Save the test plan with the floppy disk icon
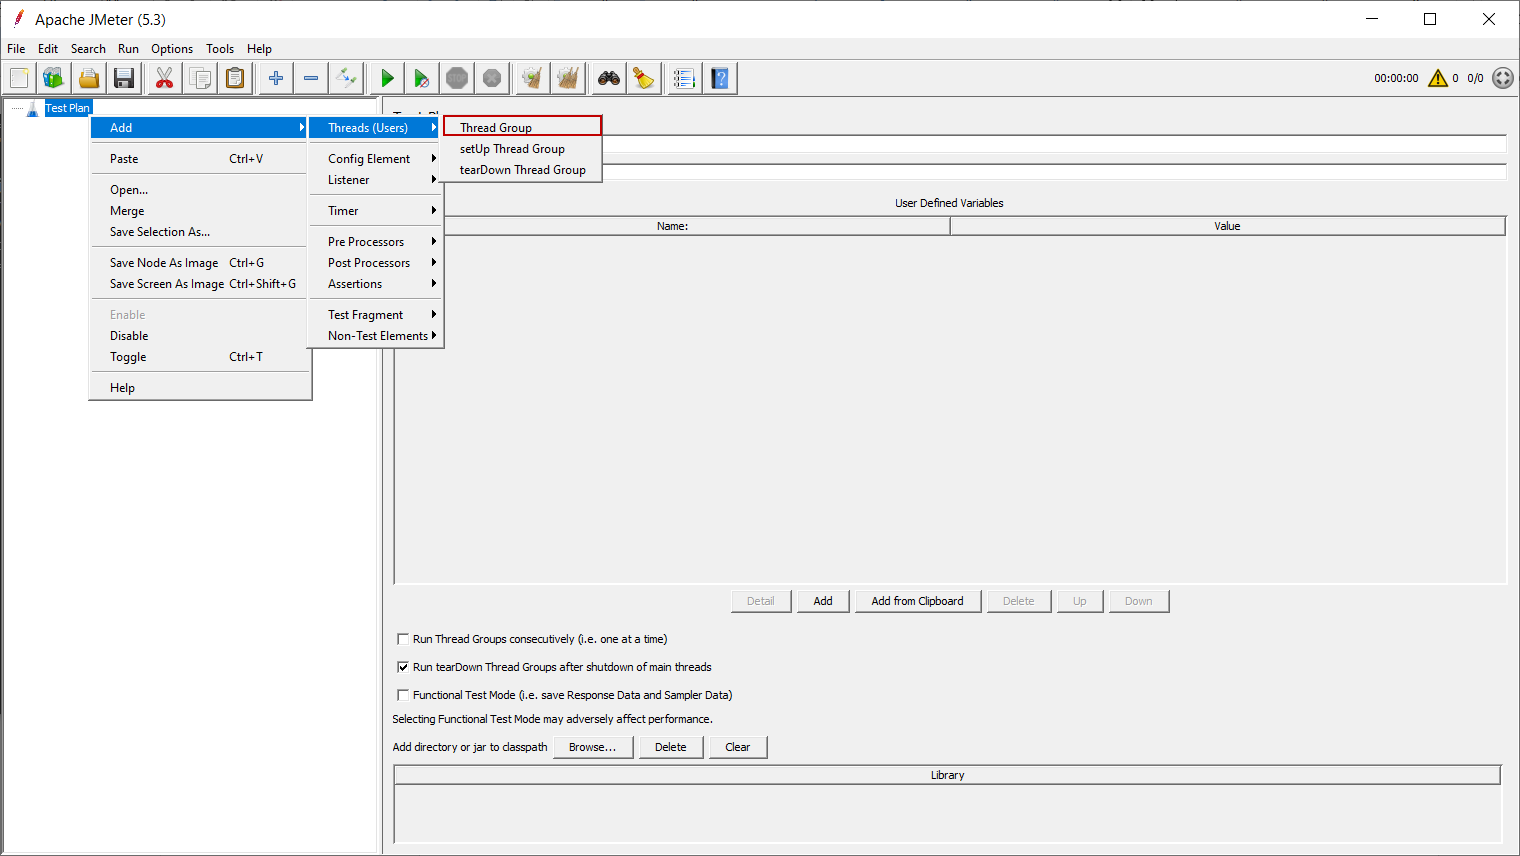The width and height of the screenshot is (1520, 856). click(124, 78)
